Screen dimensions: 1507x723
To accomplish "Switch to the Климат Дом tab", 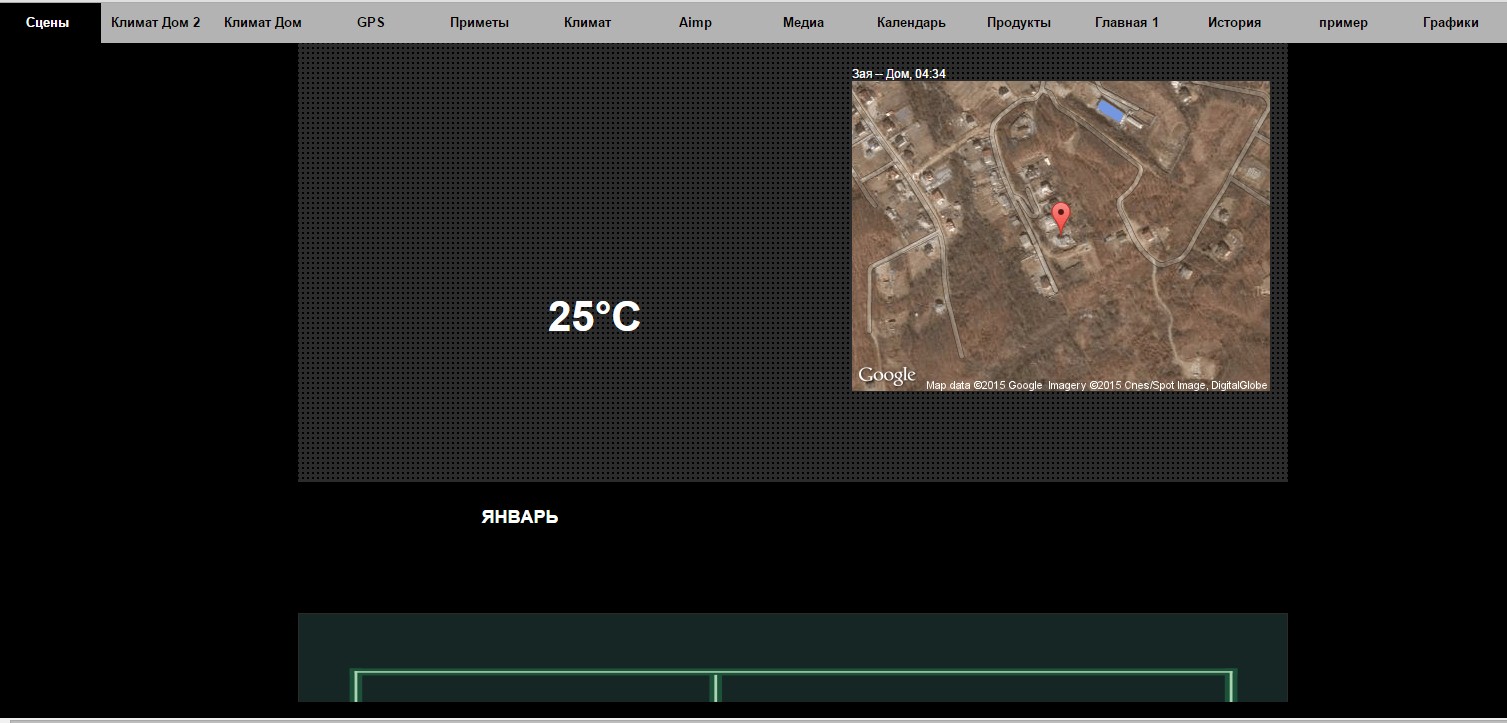I will [263, 22].
